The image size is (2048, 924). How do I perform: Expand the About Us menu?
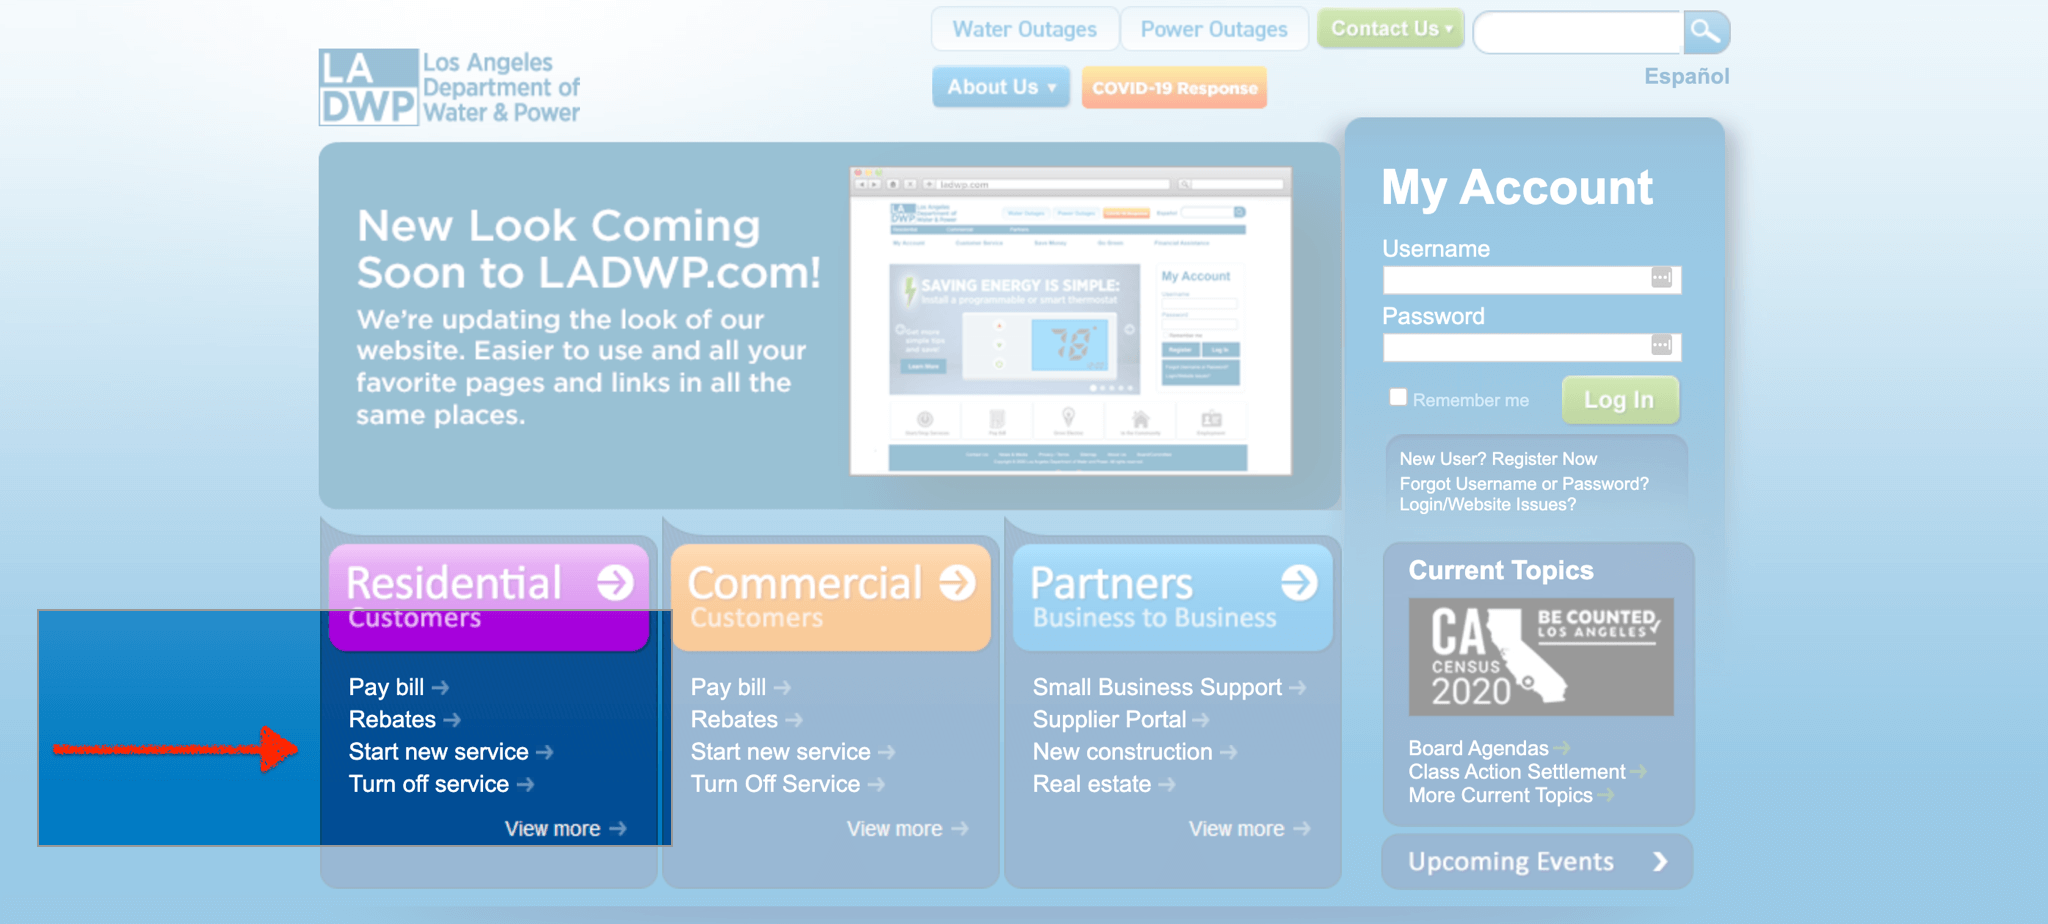(1001, 87)
